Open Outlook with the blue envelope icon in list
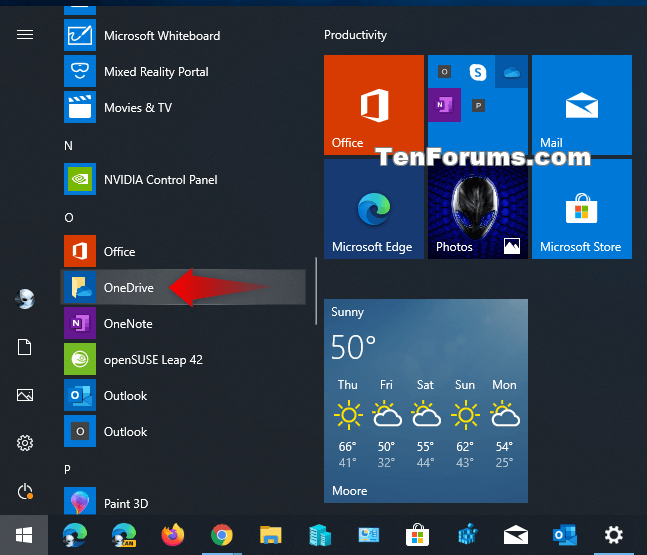 click(184, 395)
